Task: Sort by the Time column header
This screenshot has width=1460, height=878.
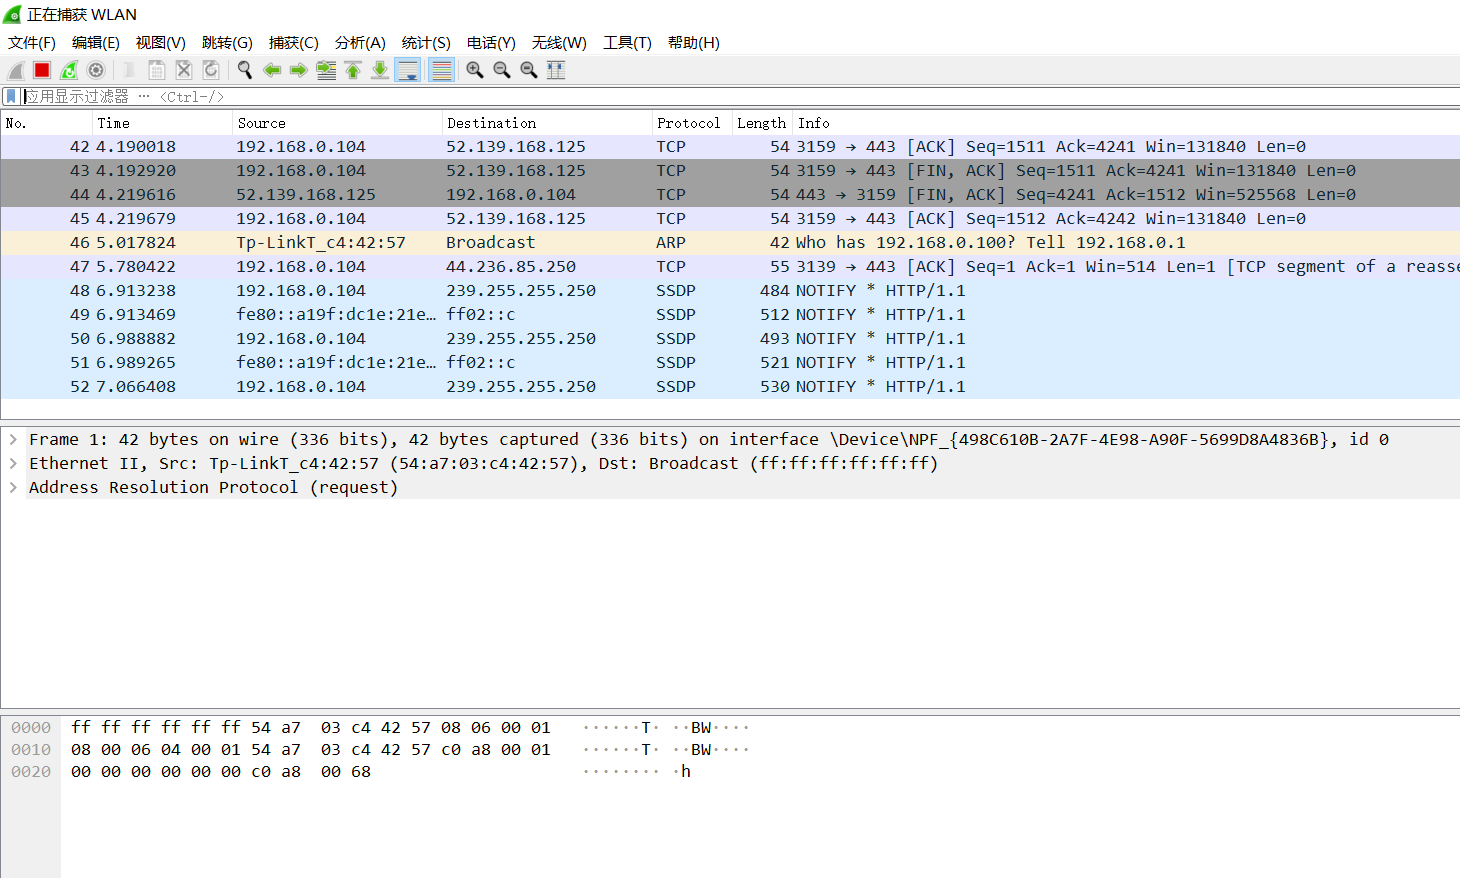Action: point(163,123)
